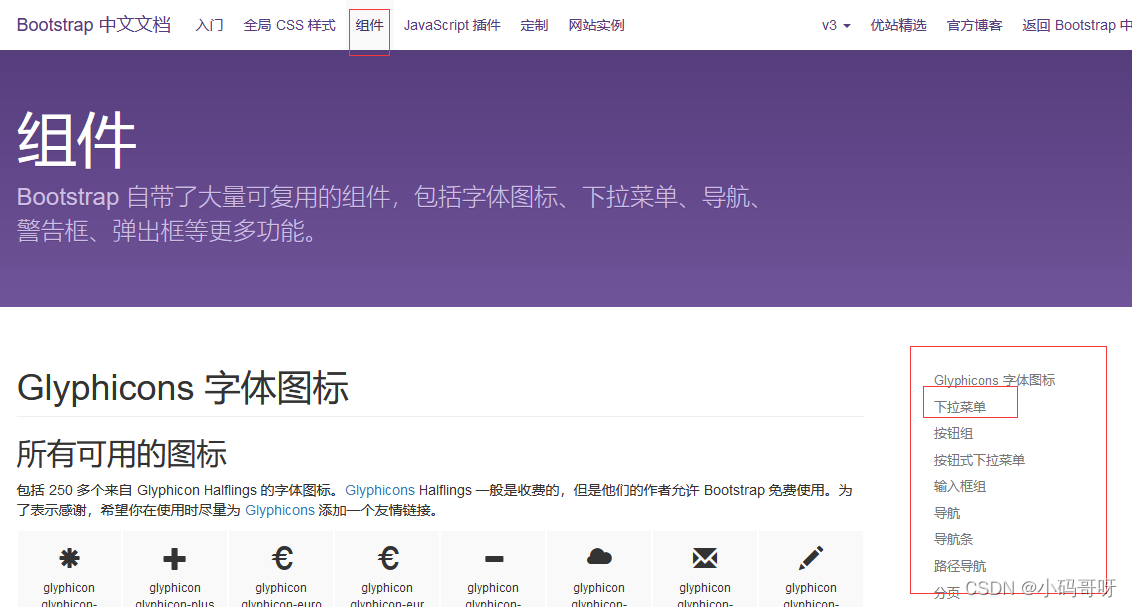Open 网站实例 in the navbar
The image size is (1132, 607).
[x=596, y=25]
